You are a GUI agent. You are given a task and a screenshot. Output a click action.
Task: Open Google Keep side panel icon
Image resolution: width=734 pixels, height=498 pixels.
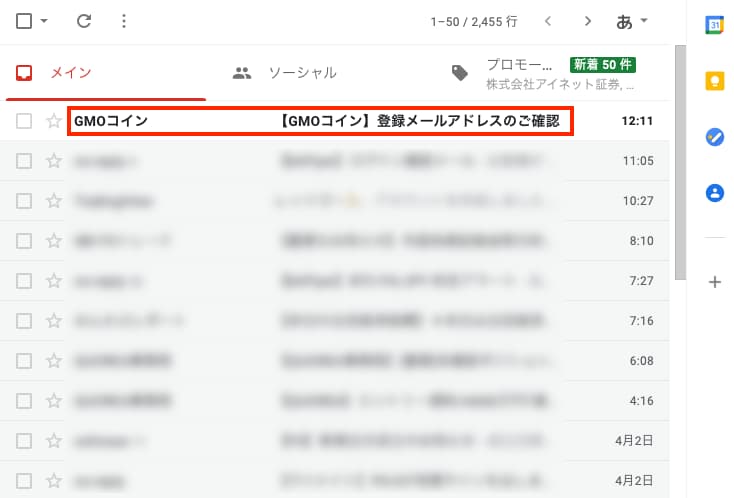[714, 81]
